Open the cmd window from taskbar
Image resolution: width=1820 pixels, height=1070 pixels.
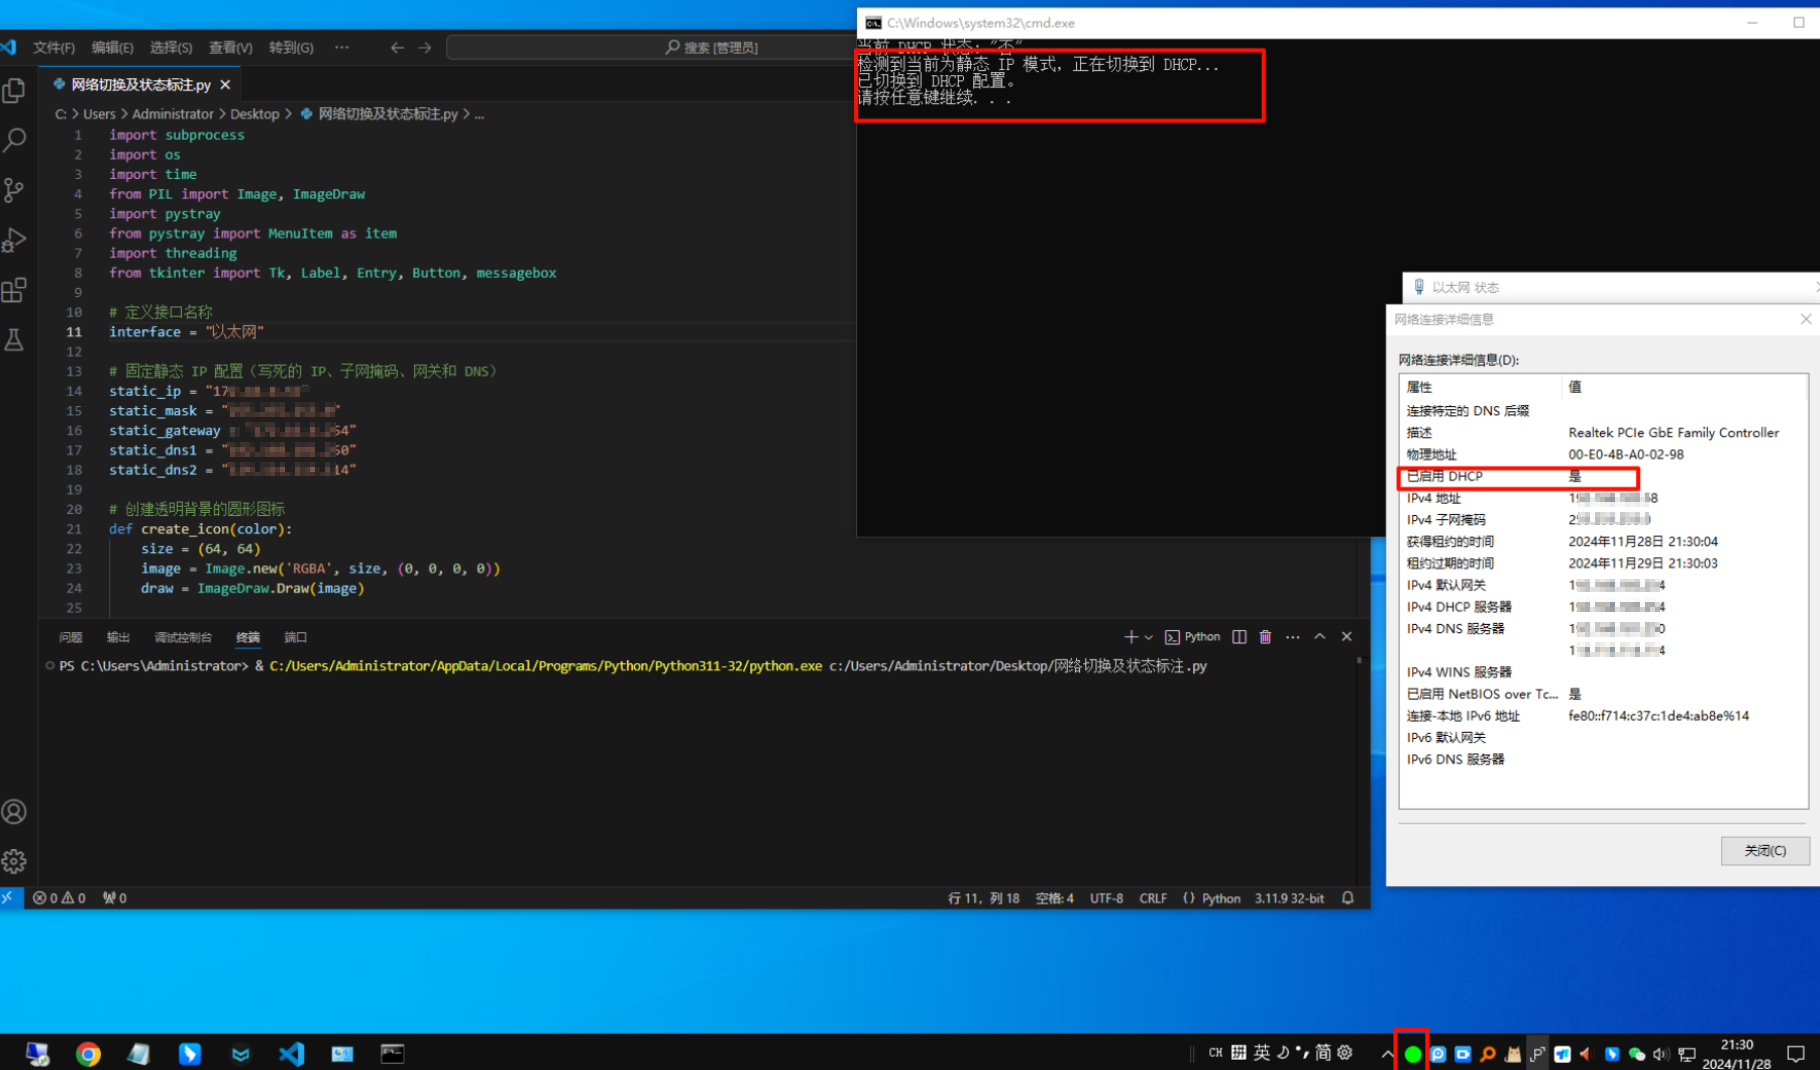[392, 1053]
